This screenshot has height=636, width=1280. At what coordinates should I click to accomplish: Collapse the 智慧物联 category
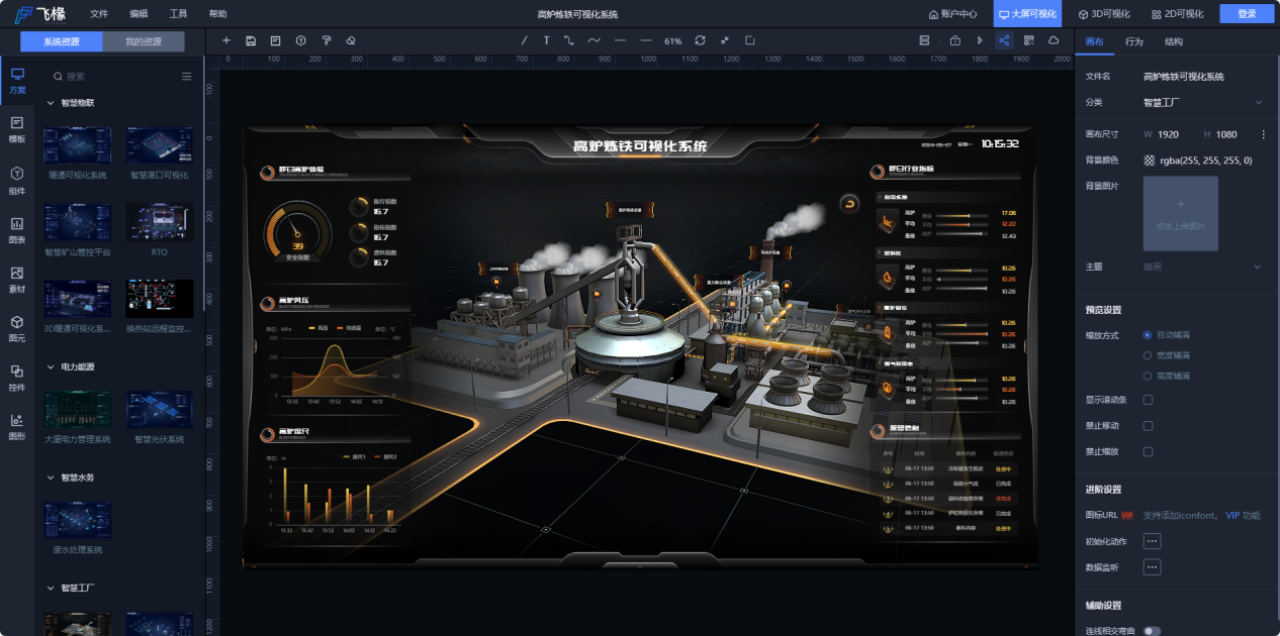(x=50, y=102)
